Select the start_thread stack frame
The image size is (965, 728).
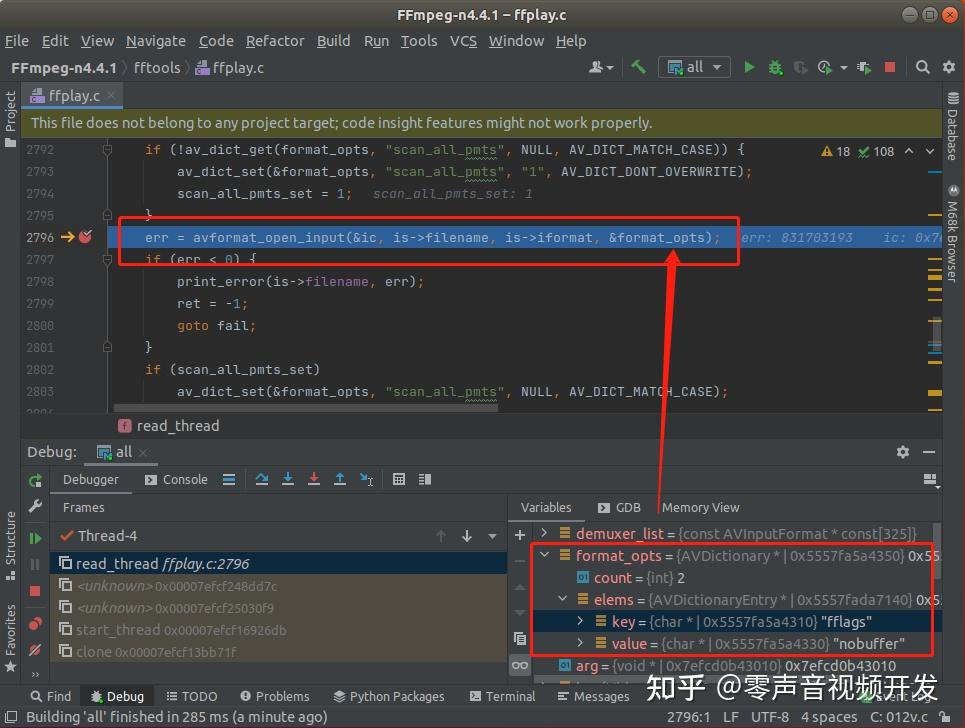coord(278,630)
